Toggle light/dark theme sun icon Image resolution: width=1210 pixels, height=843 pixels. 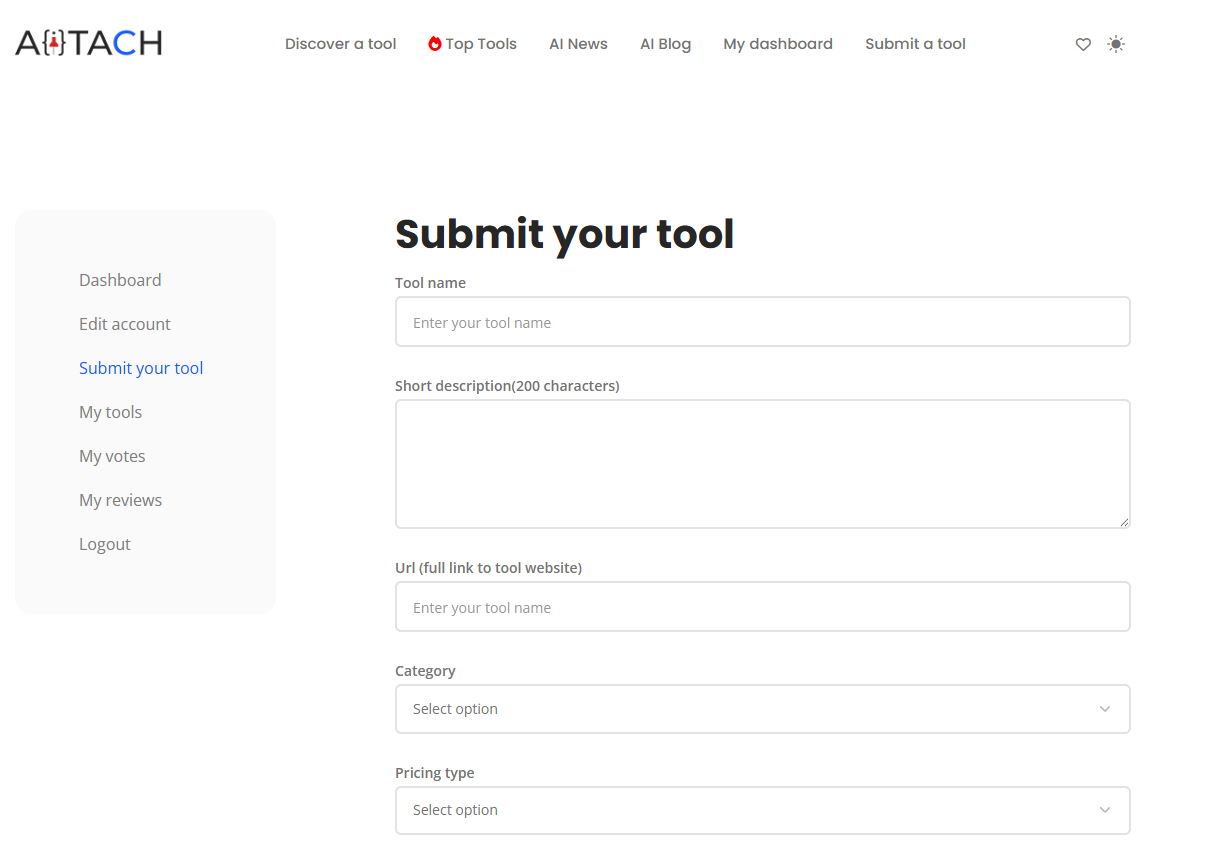tap(1116, 44)
